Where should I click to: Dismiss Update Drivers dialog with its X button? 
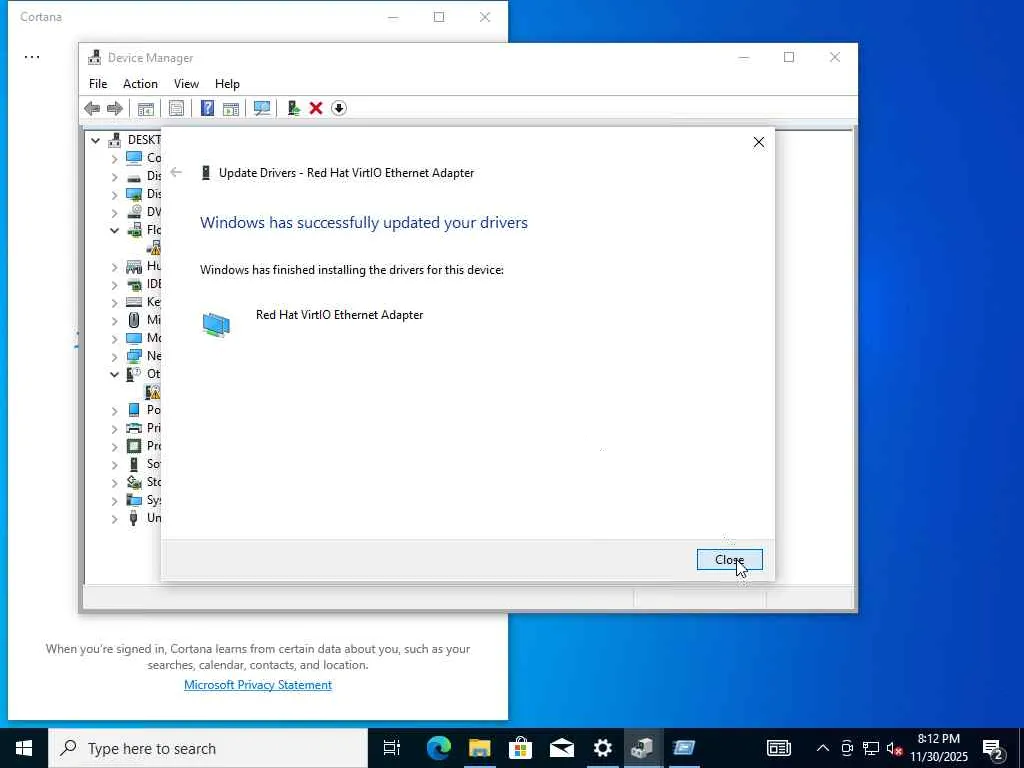point(759,142)
